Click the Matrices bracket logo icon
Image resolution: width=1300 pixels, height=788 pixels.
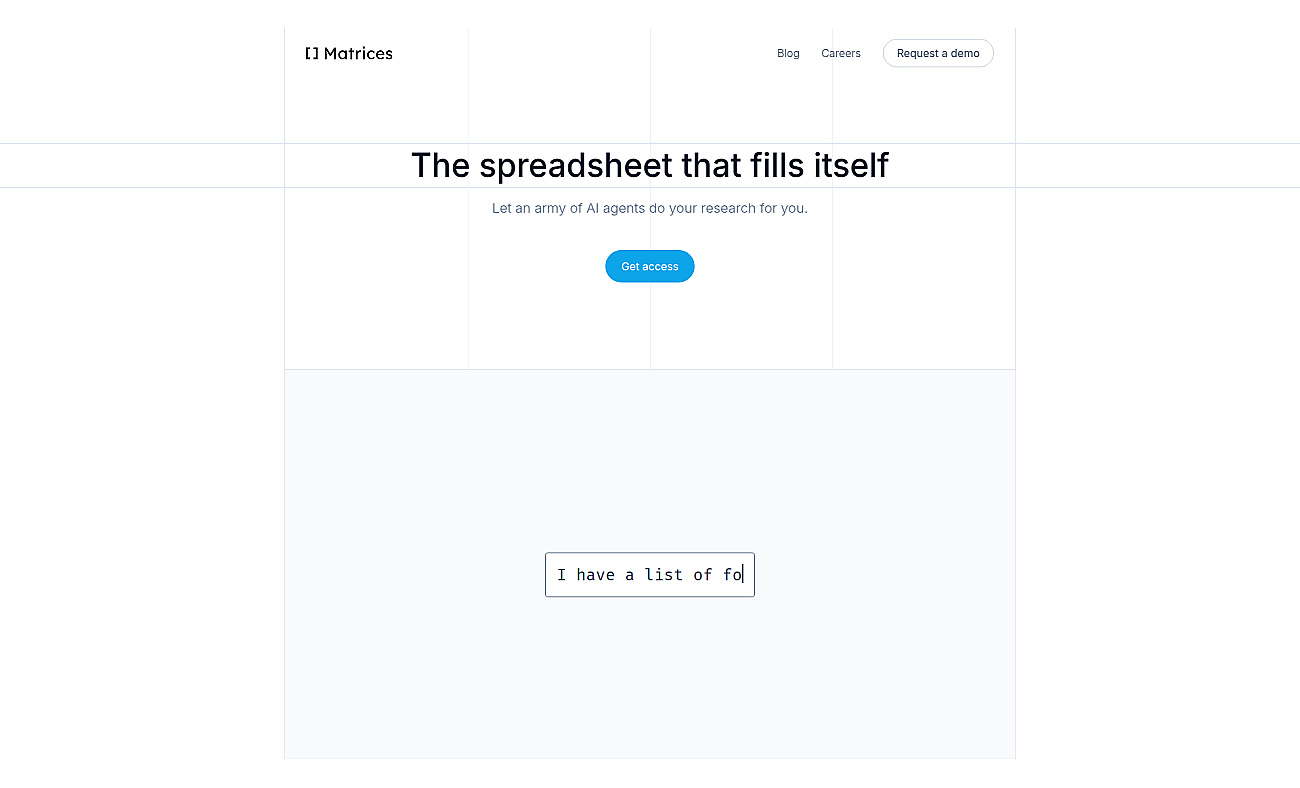[x=312, y=53]
